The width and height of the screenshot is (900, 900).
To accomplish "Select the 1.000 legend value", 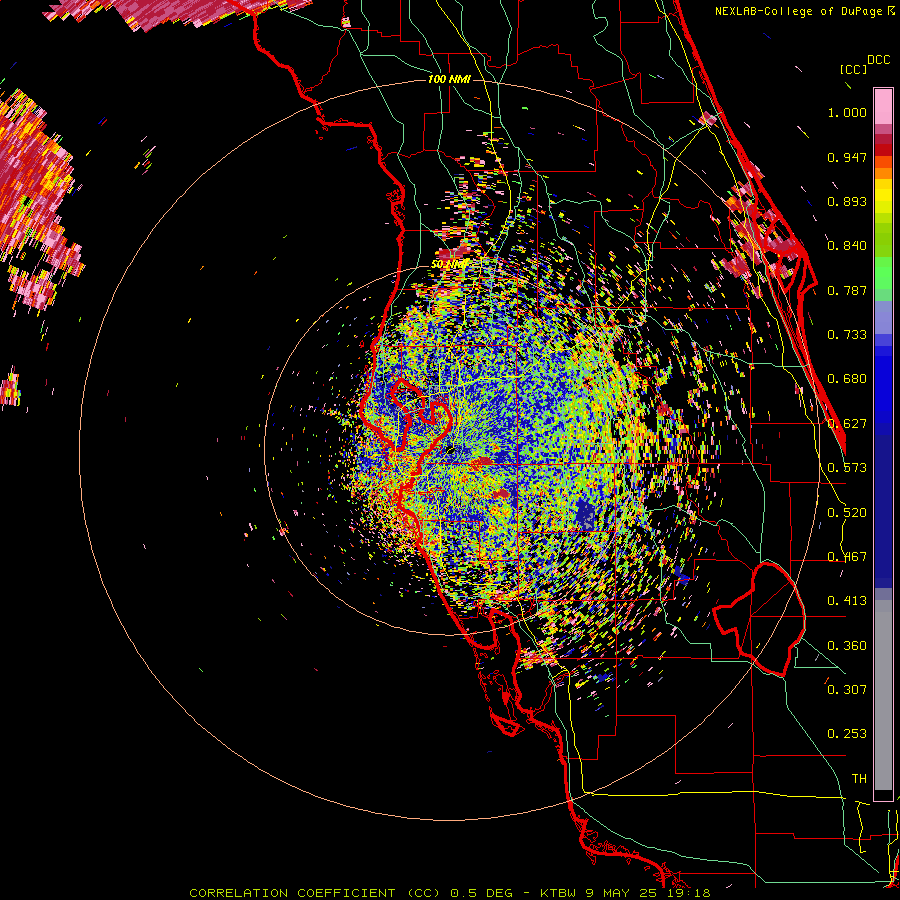I will [847, 112].
